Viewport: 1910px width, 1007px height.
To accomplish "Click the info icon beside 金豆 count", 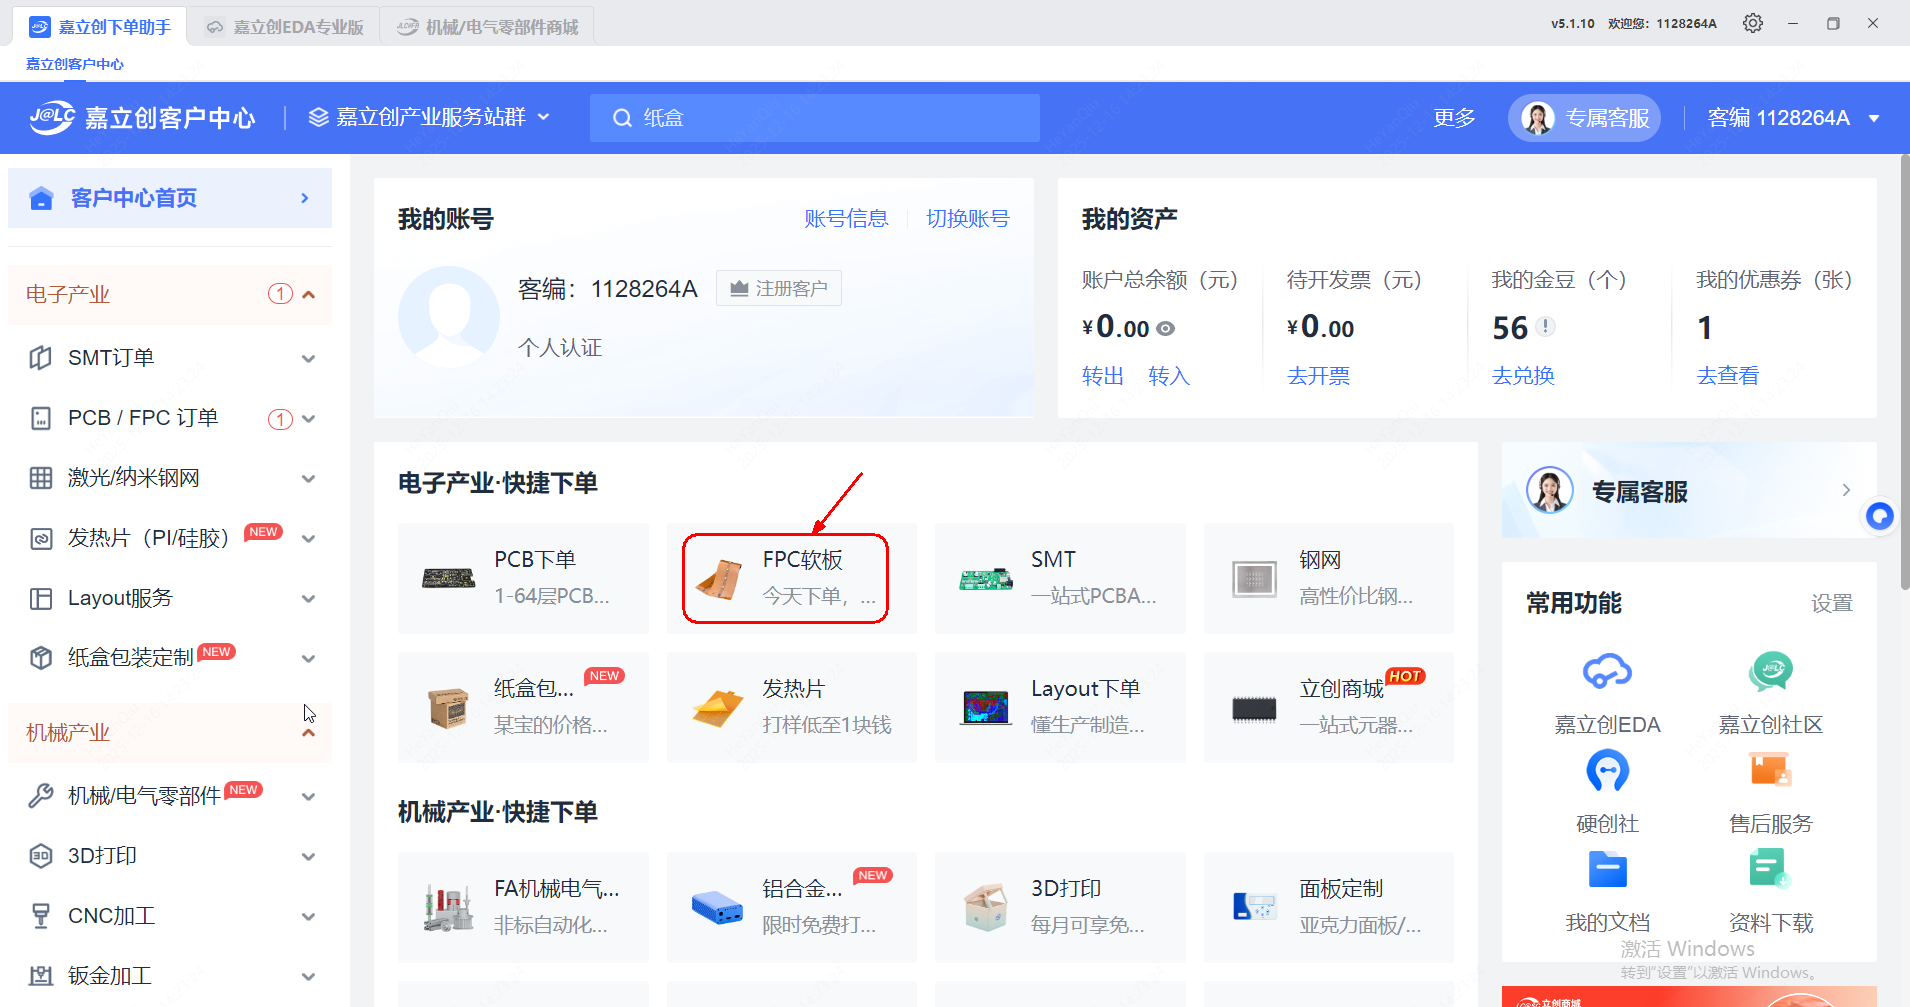I will tap(1546, 327).
